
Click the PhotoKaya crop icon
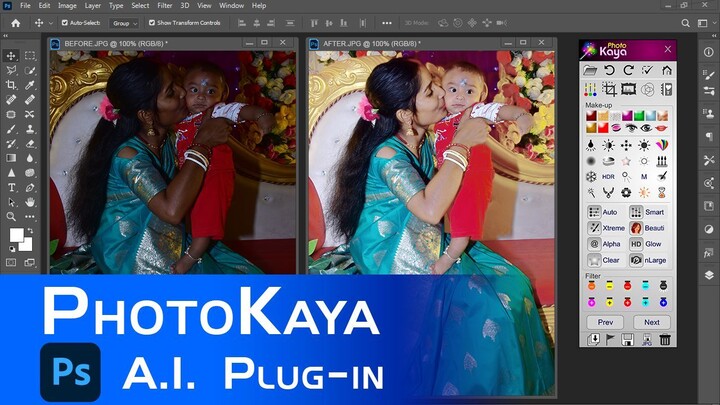609,89
